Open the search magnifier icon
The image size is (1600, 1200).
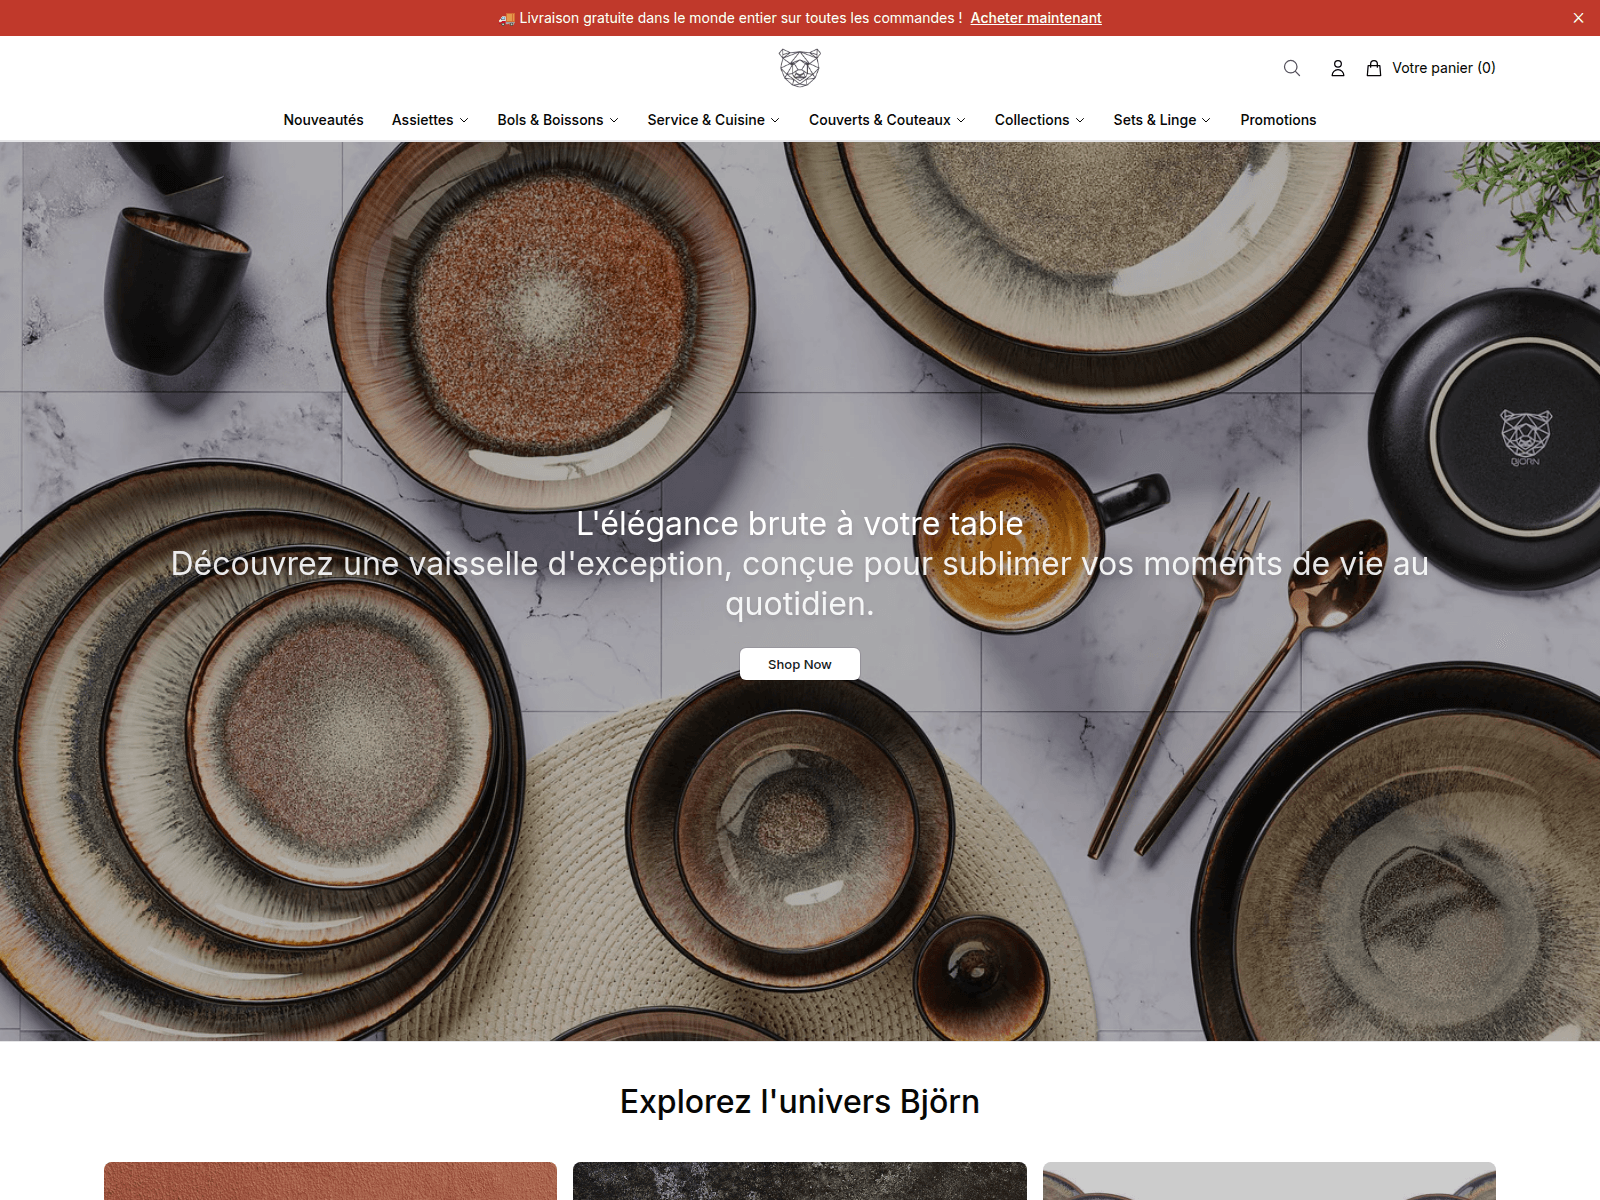click(1292, 68)
